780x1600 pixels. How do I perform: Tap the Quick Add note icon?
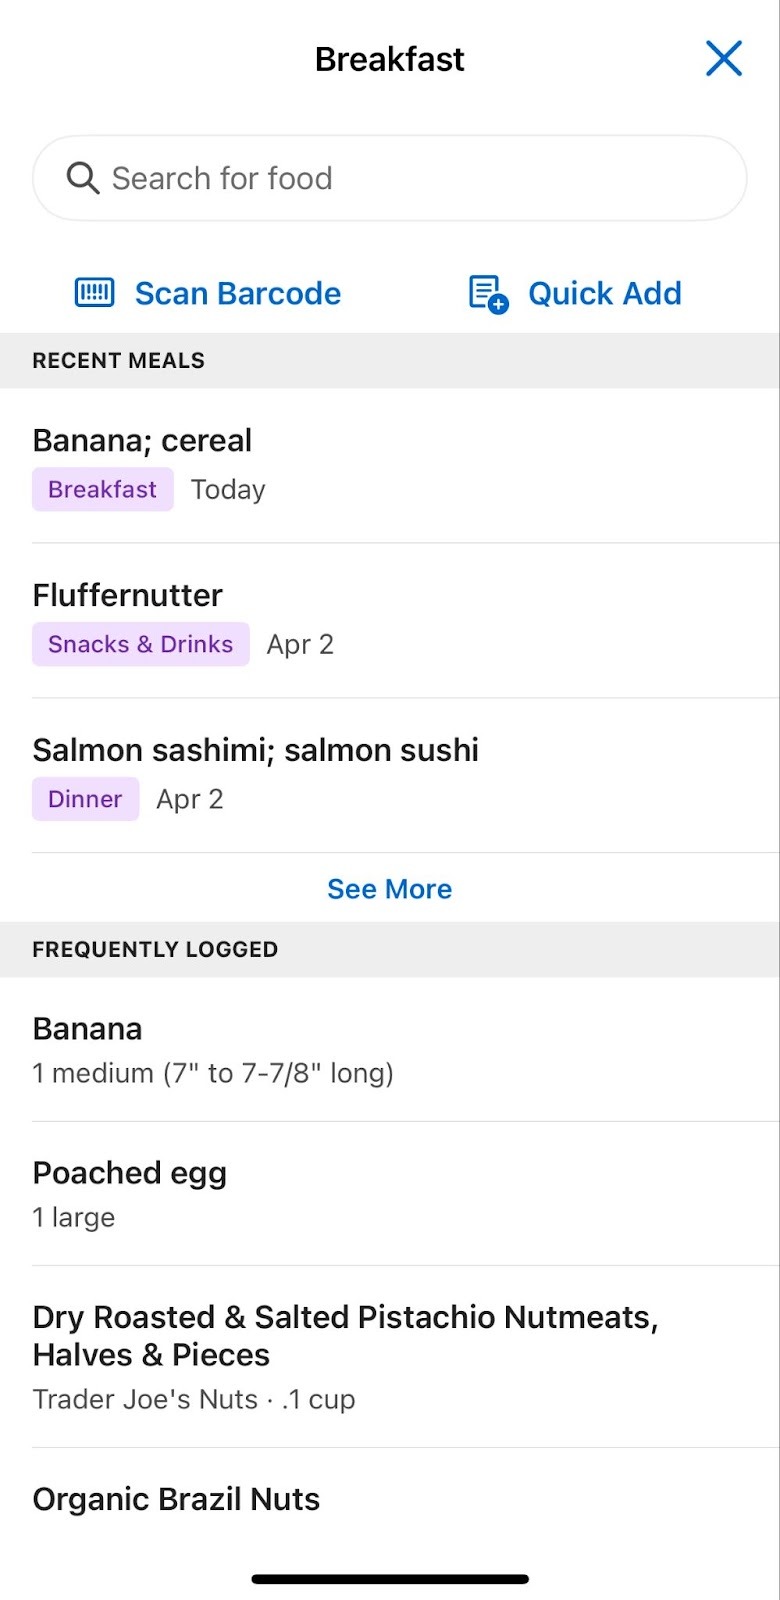488,294
